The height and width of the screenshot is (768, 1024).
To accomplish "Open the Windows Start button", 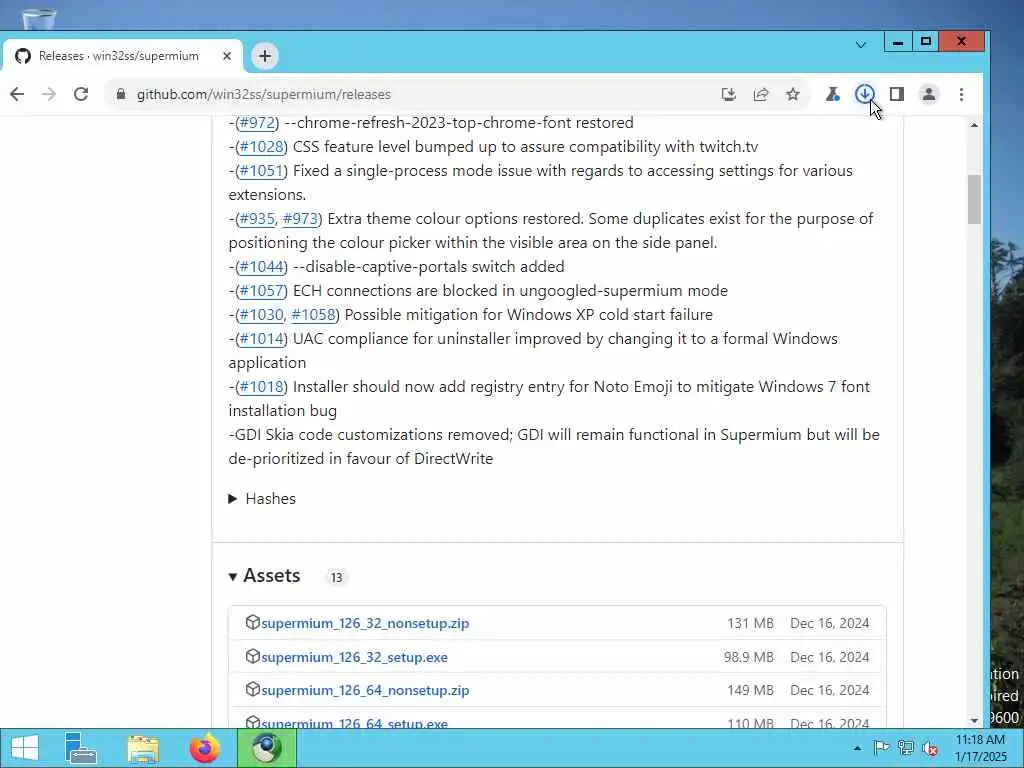I will [25, 748].
